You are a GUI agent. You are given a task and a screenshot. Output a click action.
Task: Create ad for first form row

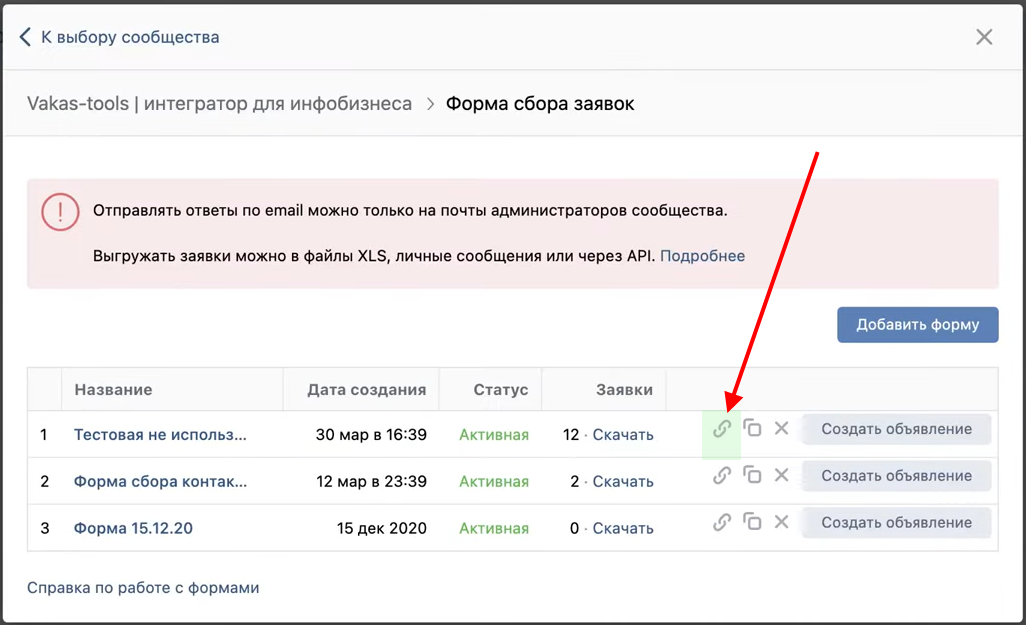pyautogui.click(x=896, y=429)
